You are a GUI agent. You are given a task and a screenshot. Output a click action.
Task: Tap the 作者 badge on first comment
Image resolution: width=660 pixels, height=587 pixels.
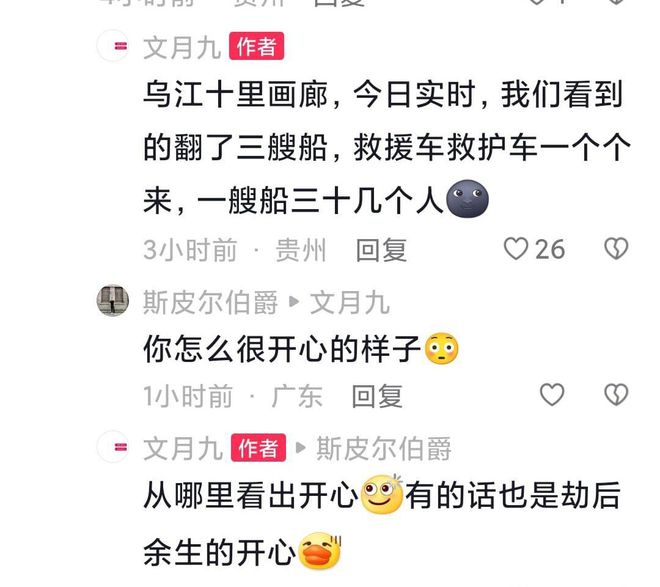(256, 46)
